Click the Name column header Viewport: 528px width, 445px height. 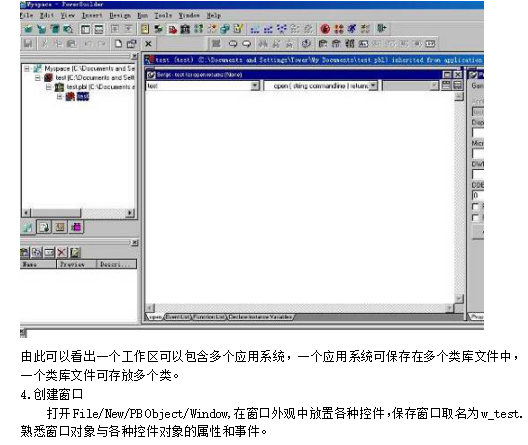click(x=38, y=264)
